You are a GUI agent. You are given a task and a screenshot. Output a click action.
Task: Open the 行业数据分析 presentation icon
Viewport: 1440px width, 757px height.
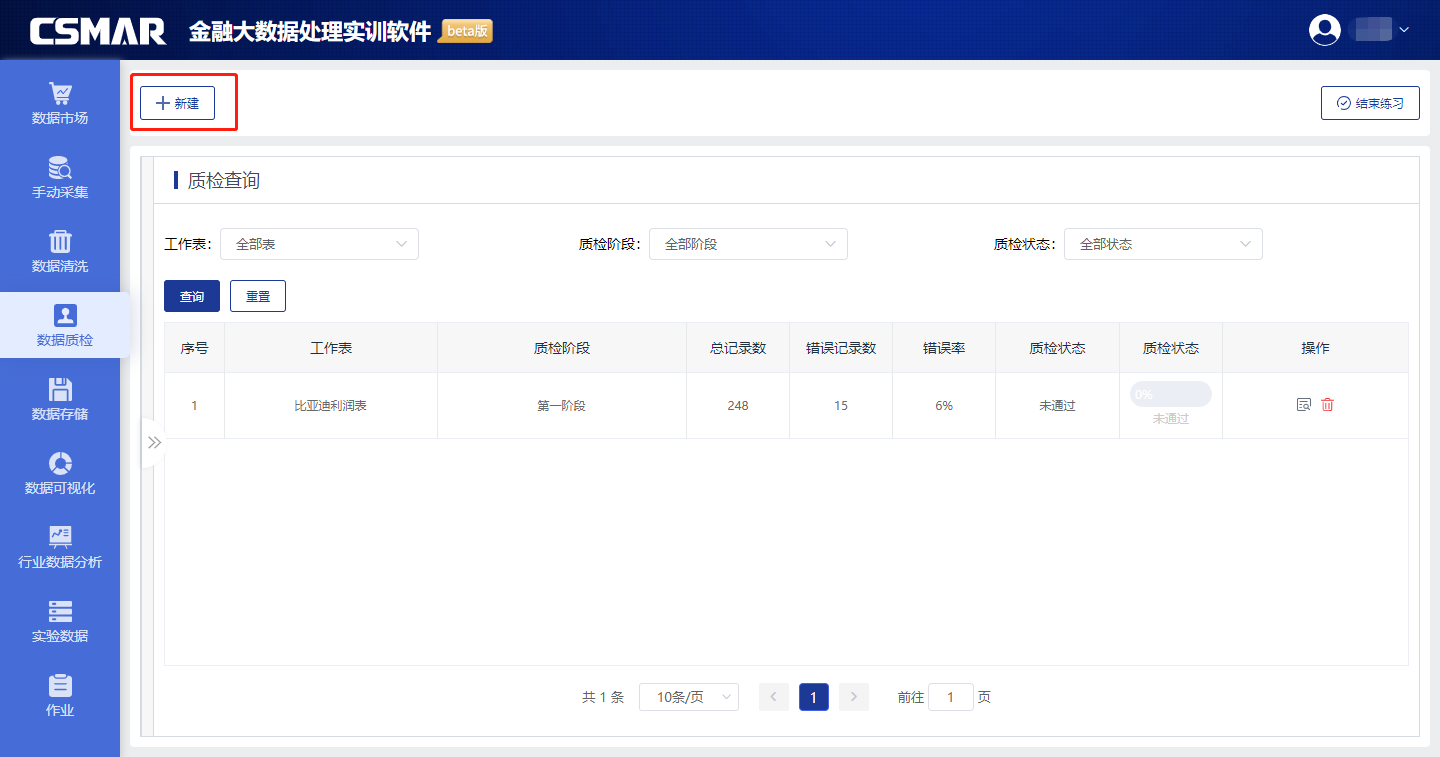[x=60, y=537]
